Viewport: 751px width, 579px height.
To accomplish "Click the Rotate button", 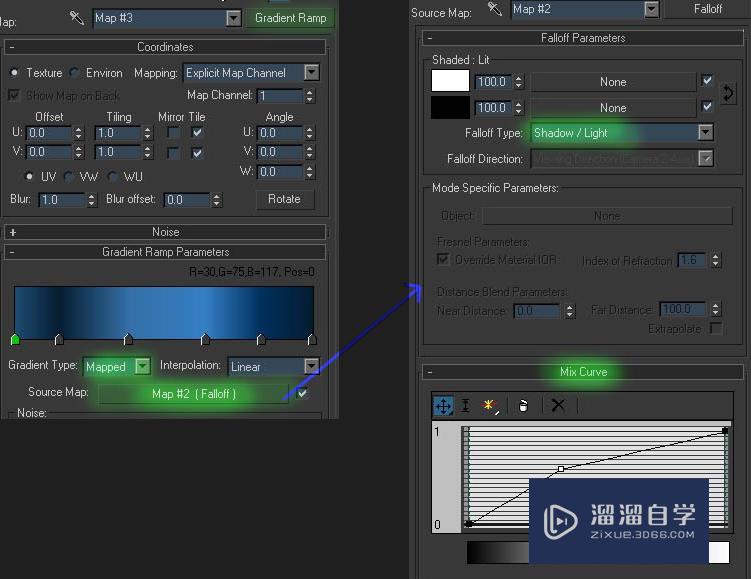I will (x=284, y=199).
